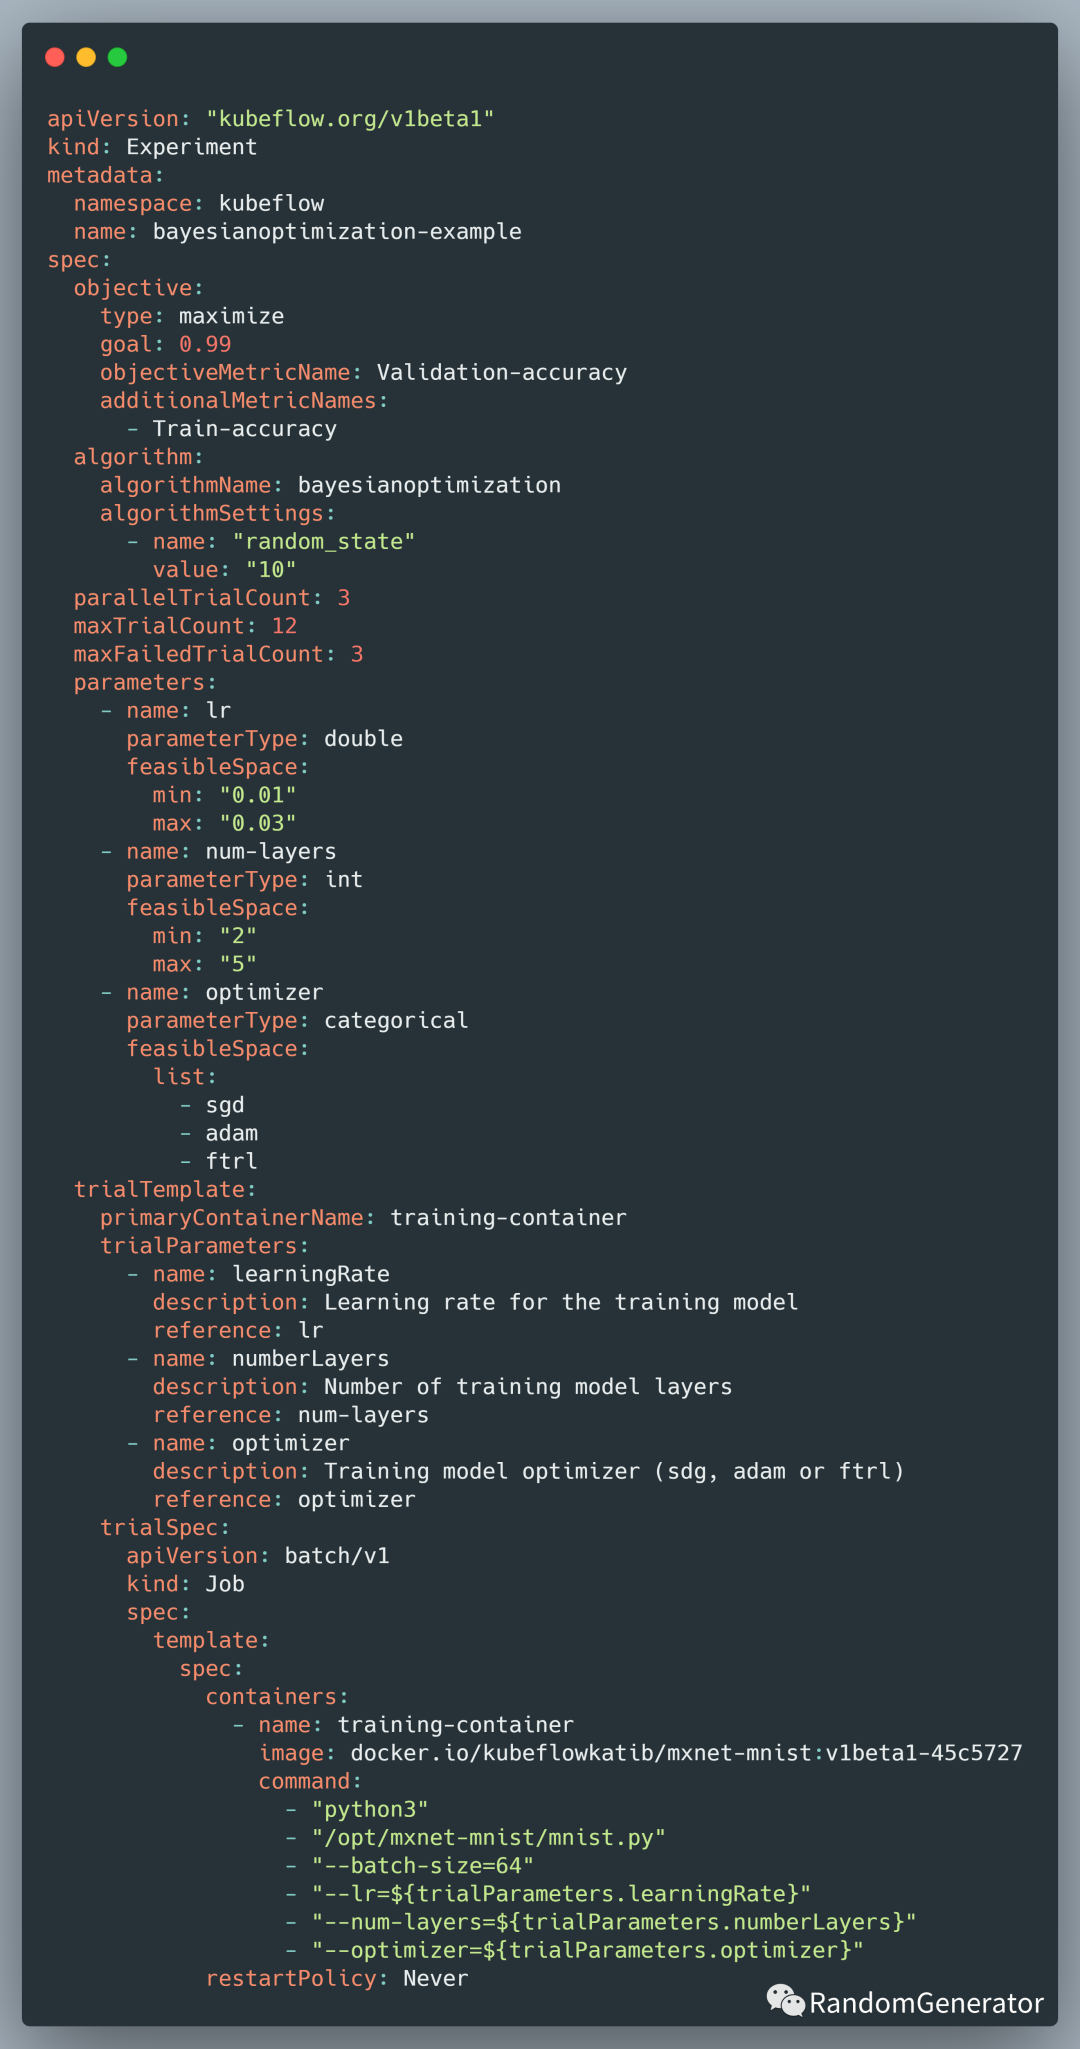Click the yellow minimize dot
The image size is (1080, 2049).
pyautogui.click(x=86, y=57)
